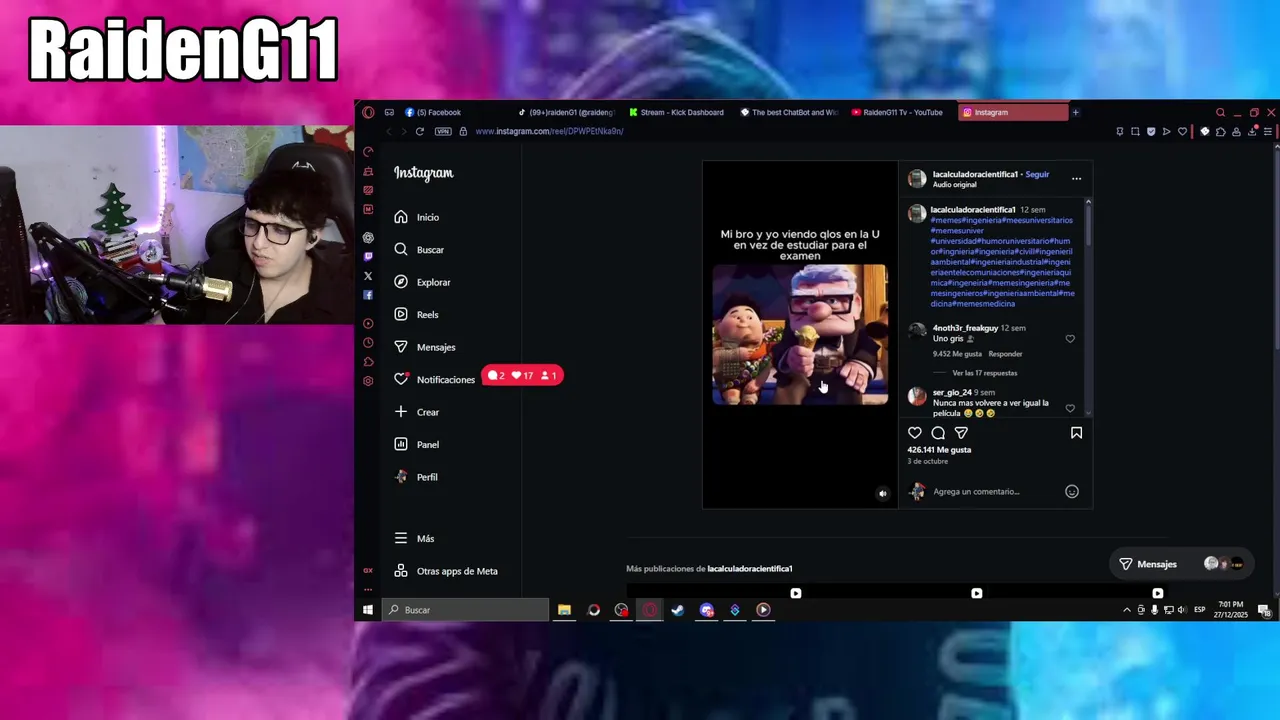Share the reel with paper-plane icon
Screen dimensions: 1280x720
[961, 433]
